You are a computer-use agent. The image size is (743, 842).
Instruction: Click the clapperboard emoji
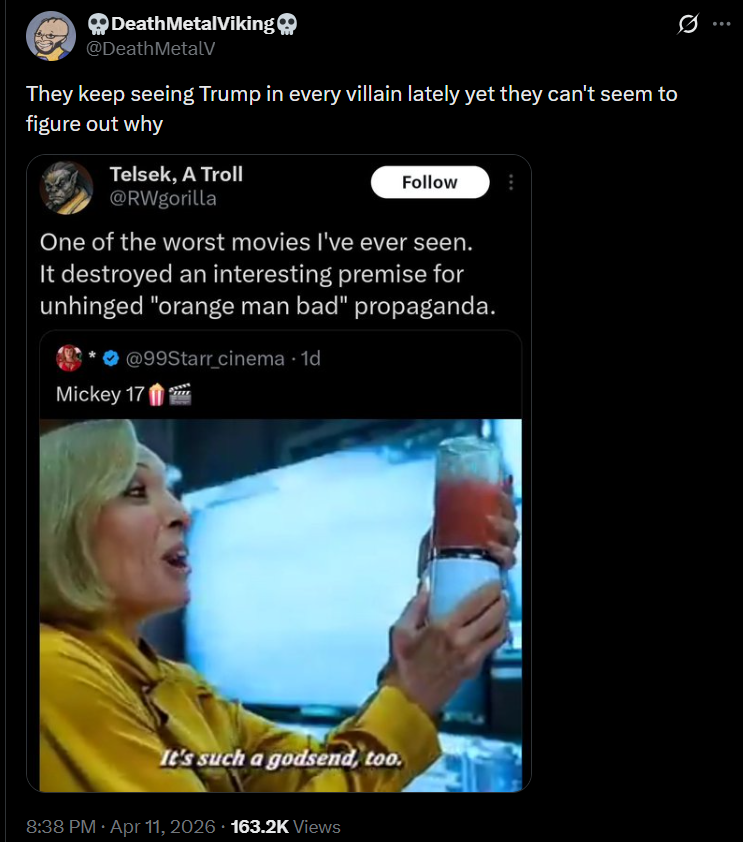(x=180, y=395)
